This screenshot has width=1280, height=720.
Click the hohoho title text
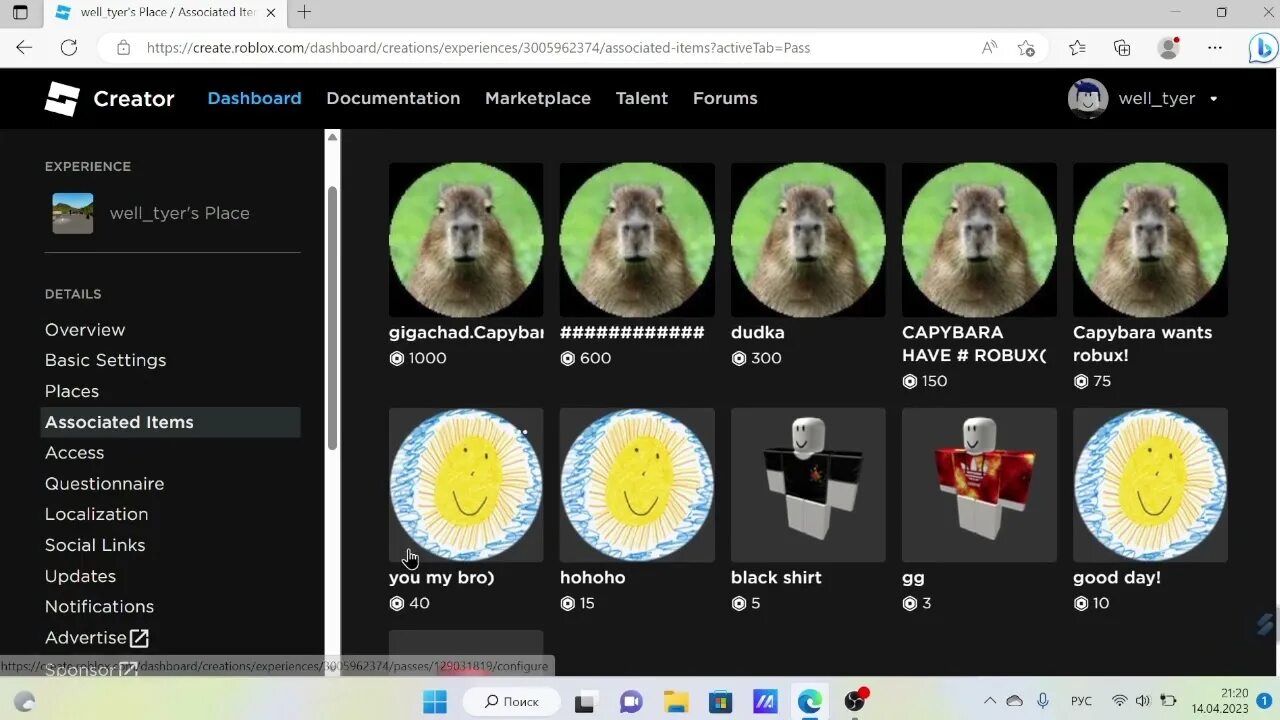tap(592, 577)
